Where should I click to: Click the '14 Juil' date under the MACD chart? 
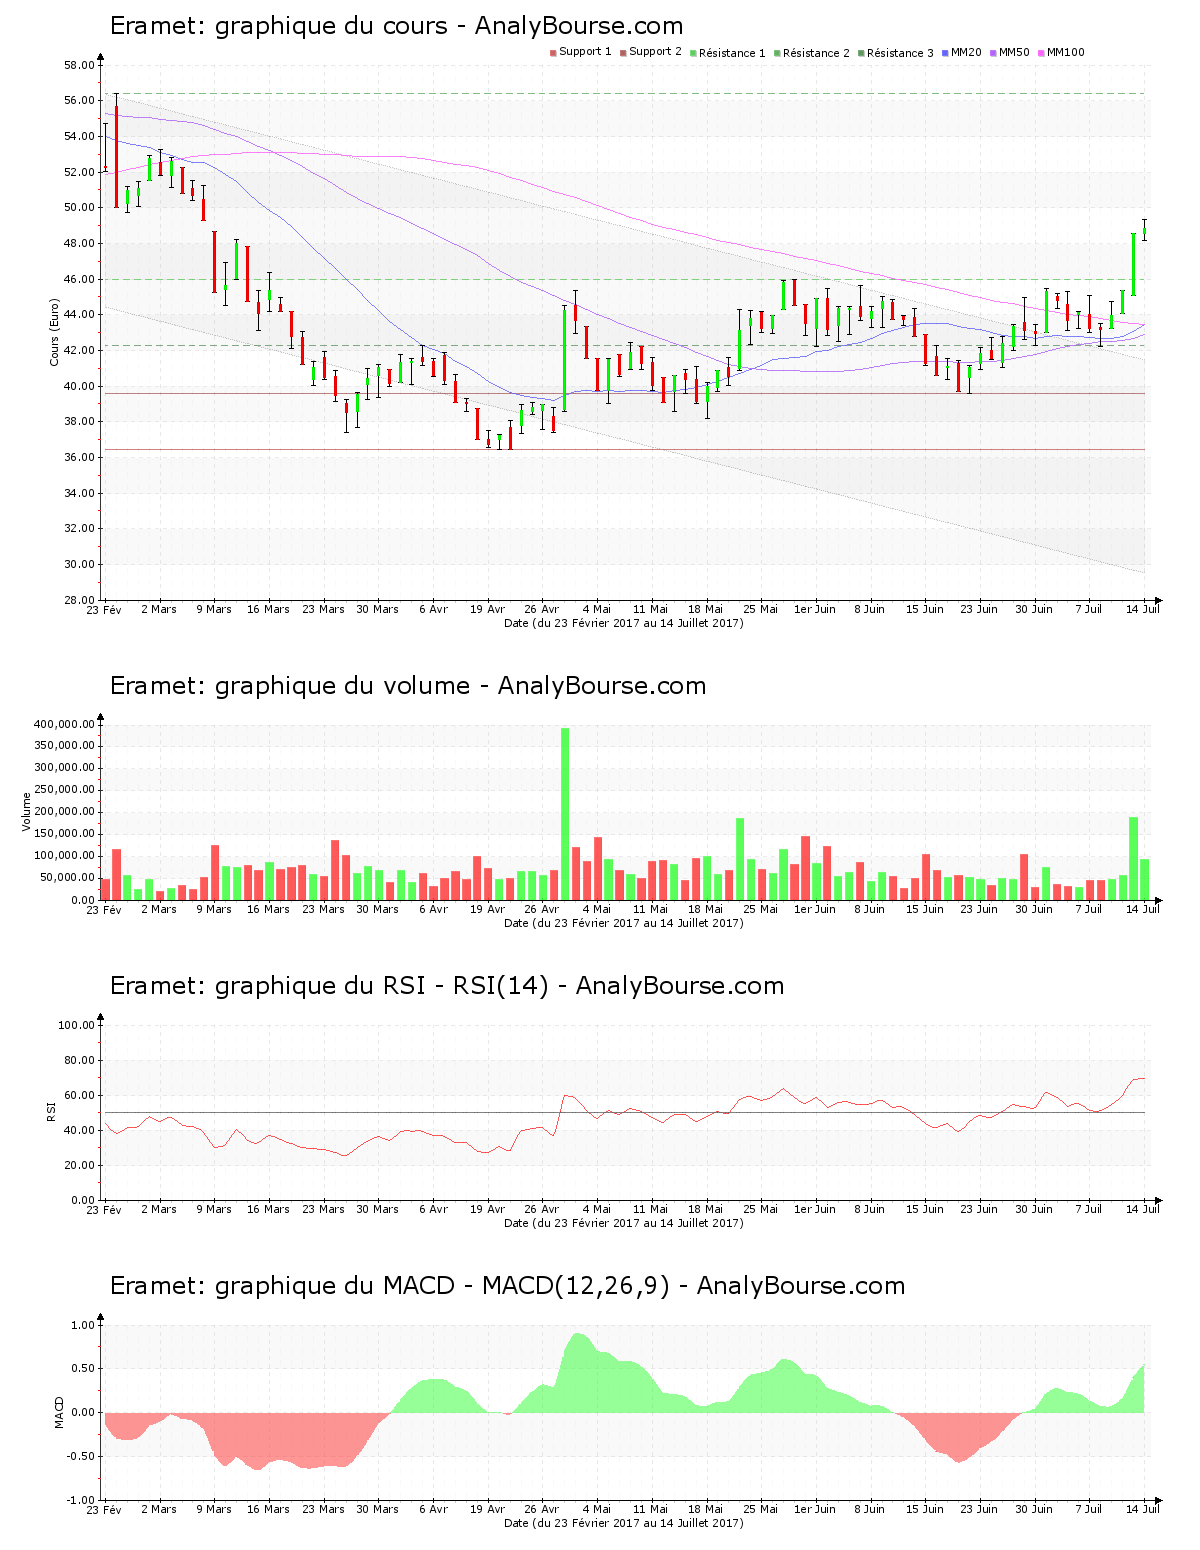(1143, 1509)
